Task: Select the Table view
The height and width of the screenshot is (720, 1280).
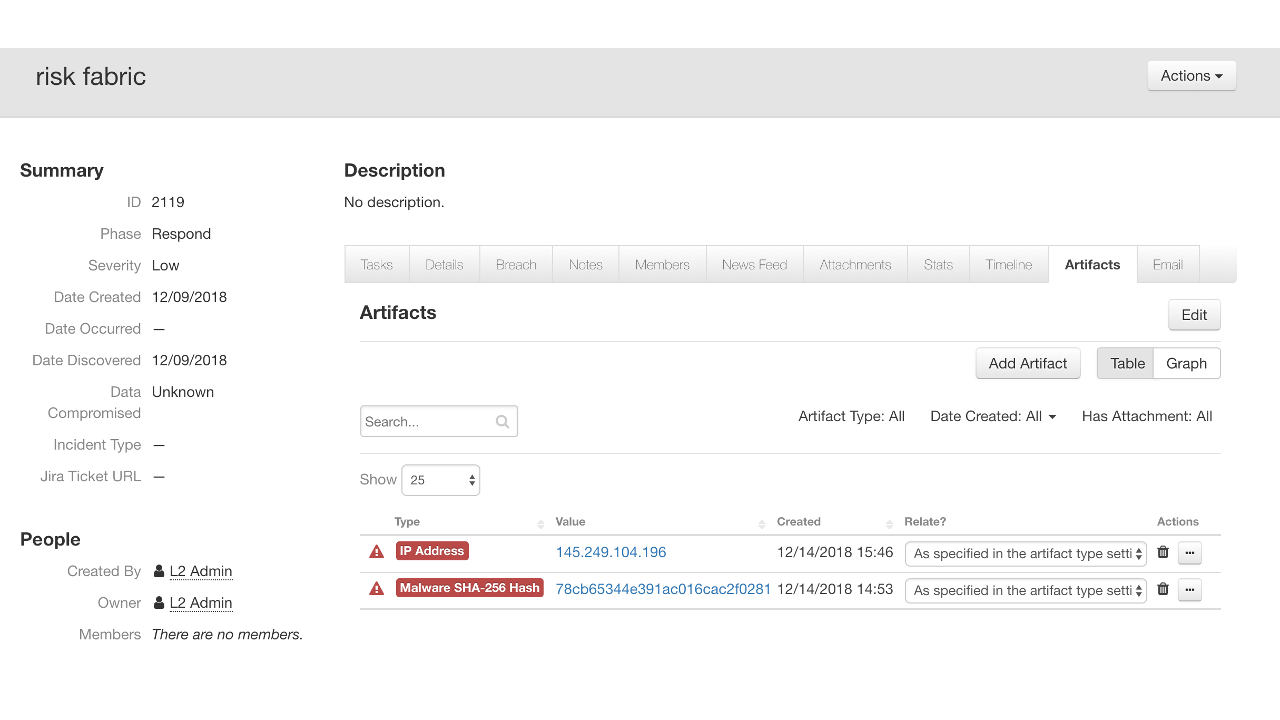Action: (x=1126, y=363)
